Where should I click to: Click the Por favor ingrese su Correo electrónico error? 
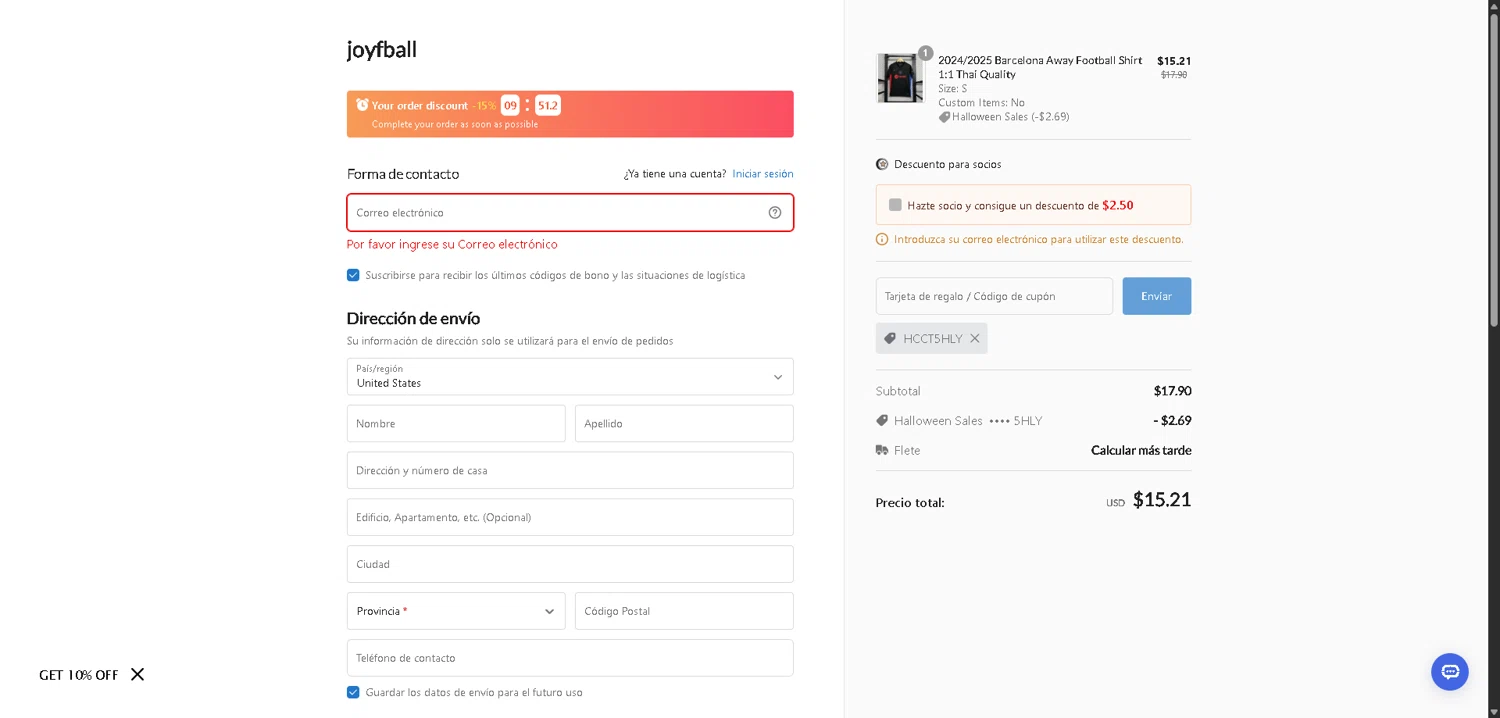click(452, 244)
